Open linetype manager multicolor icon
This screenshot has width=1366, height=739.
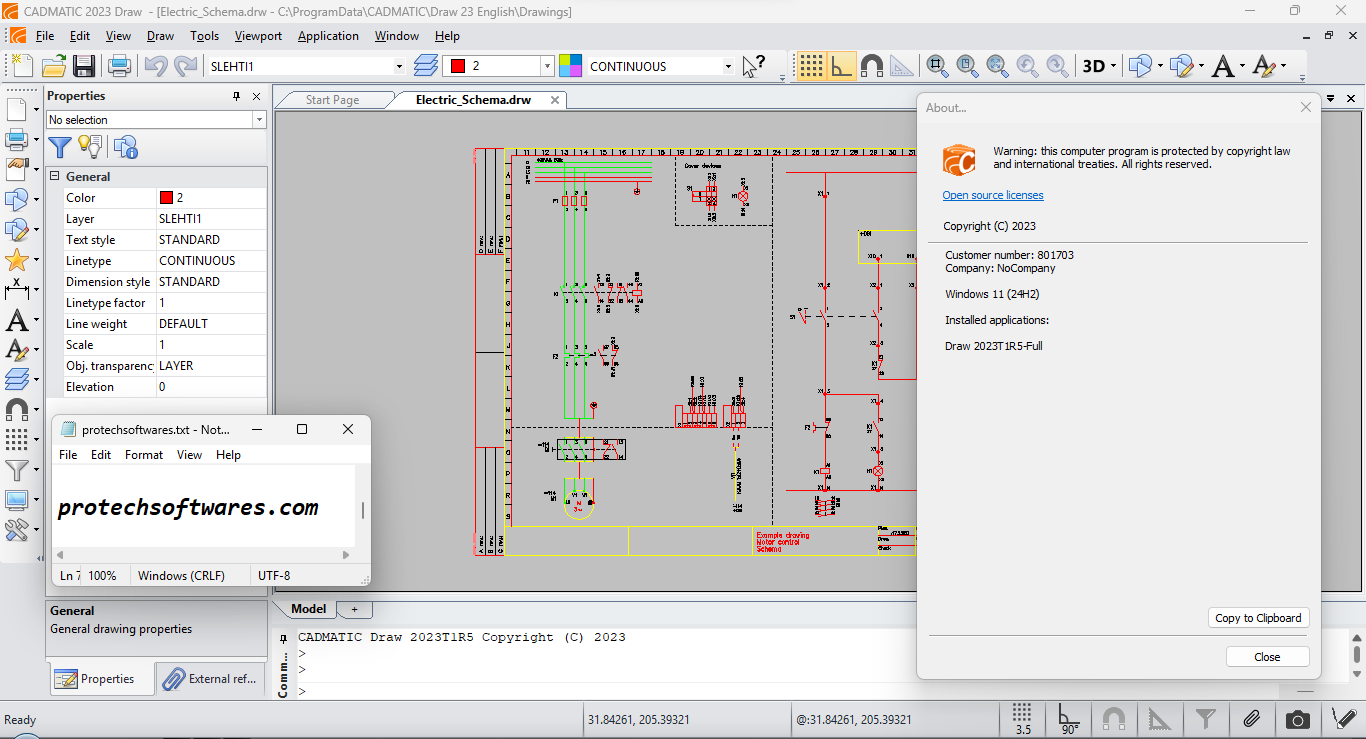pos(571,66)
